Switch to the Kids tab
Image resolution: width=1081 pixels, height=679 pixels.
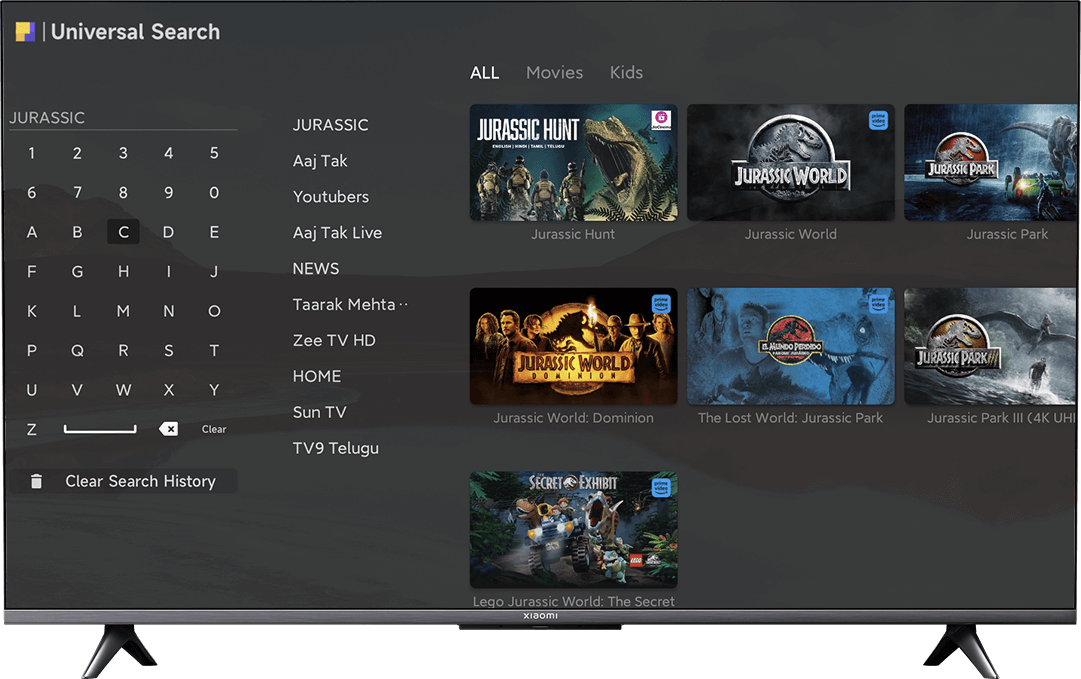(x=626, y=73)
